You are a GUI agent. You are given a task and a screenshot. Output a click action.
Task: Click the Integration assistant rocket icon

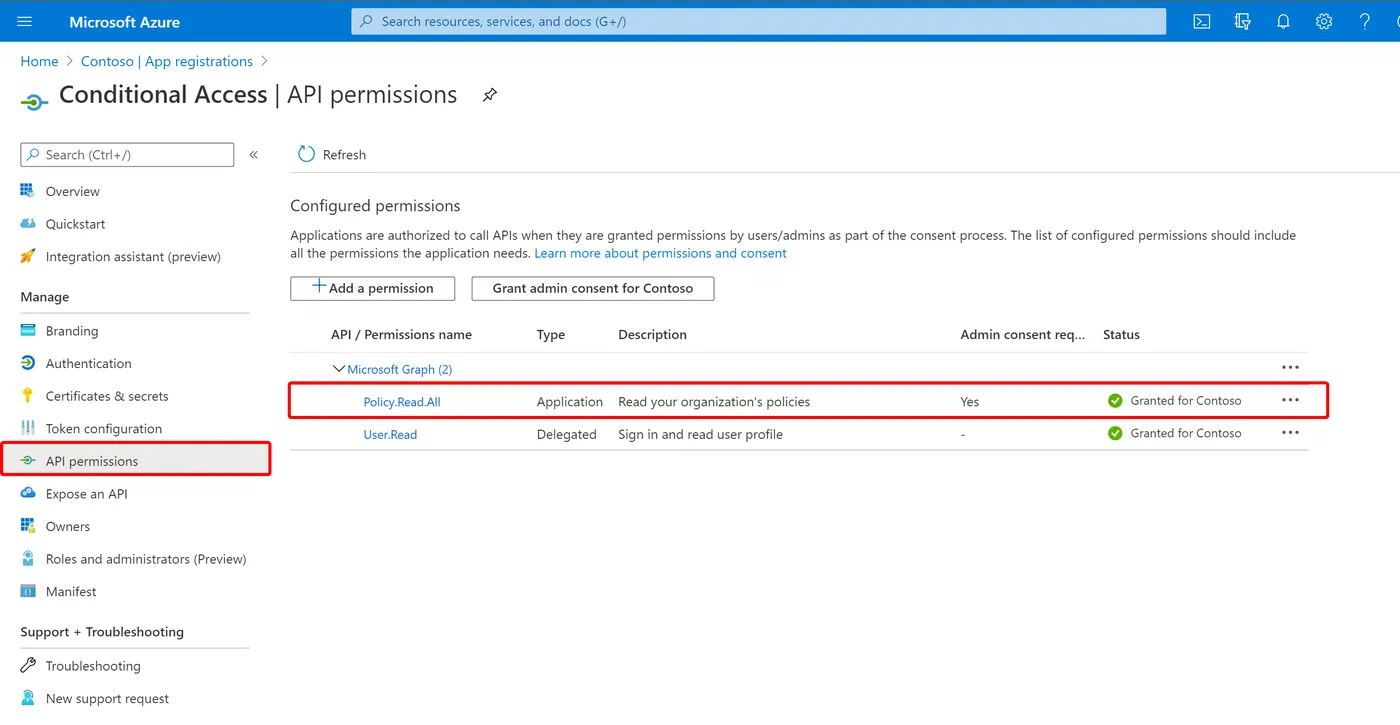tap(28, 256)
